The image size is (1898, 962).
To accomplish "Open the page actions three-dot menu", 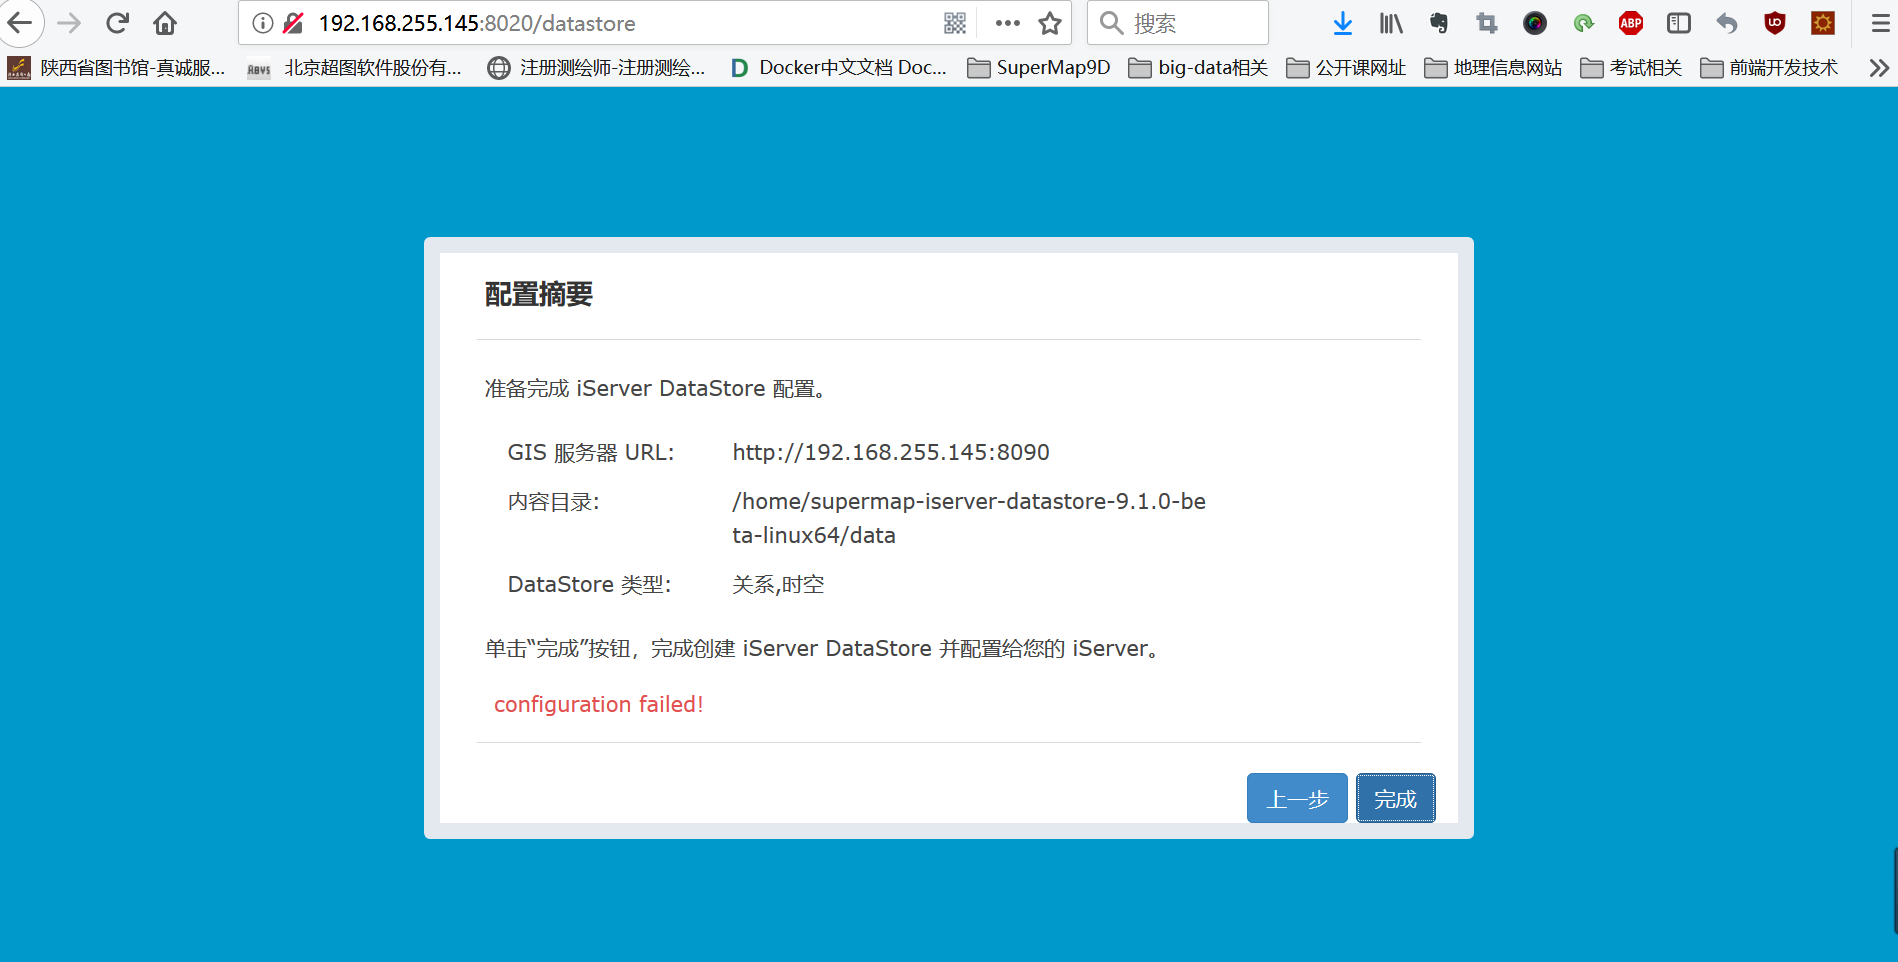I will coord(1008,23).
